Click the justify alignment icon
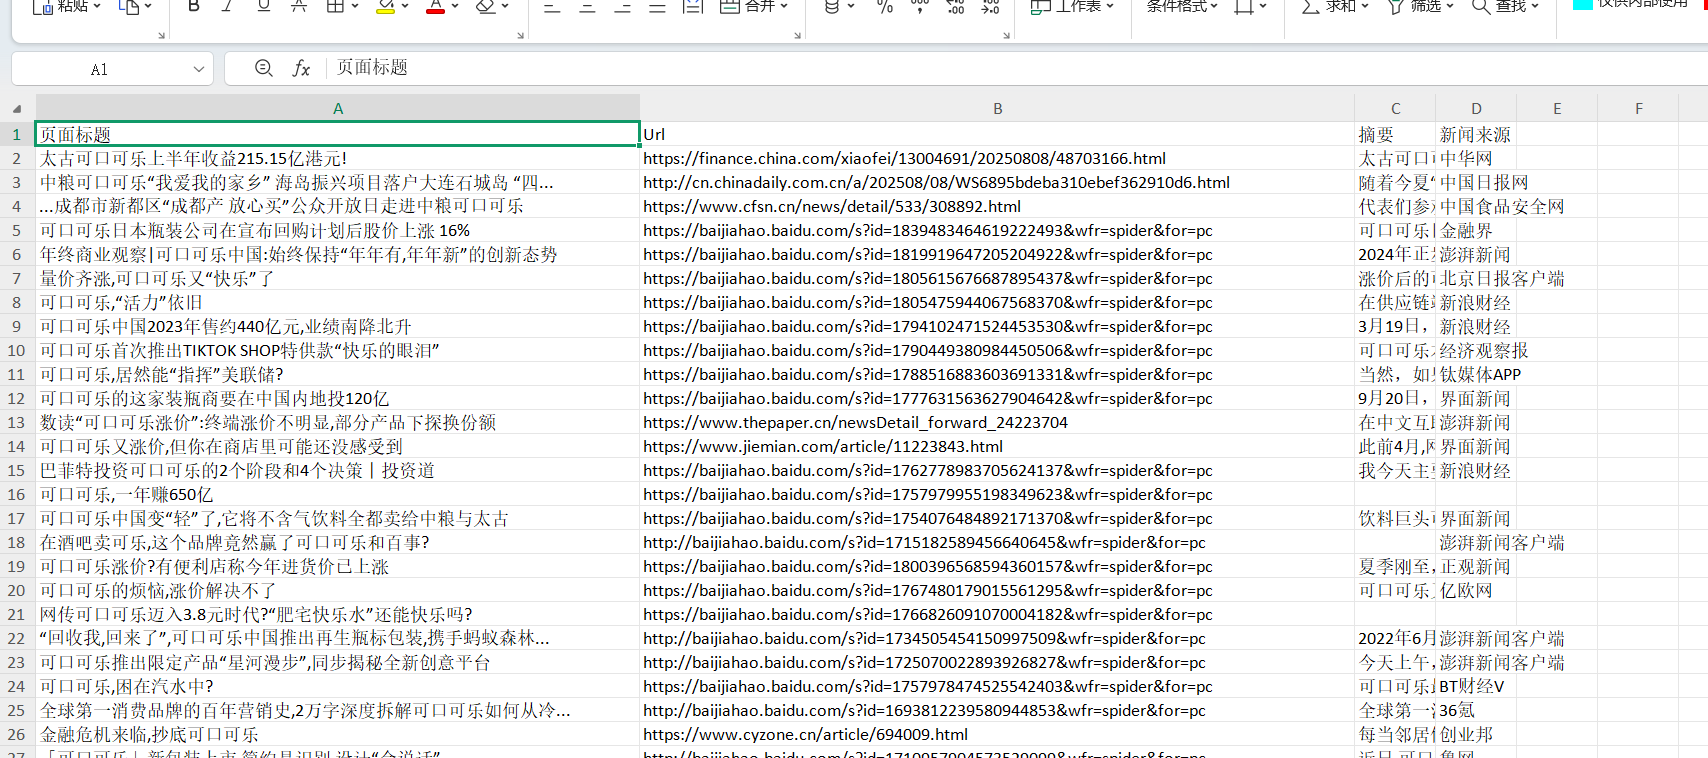 [657, 6]
